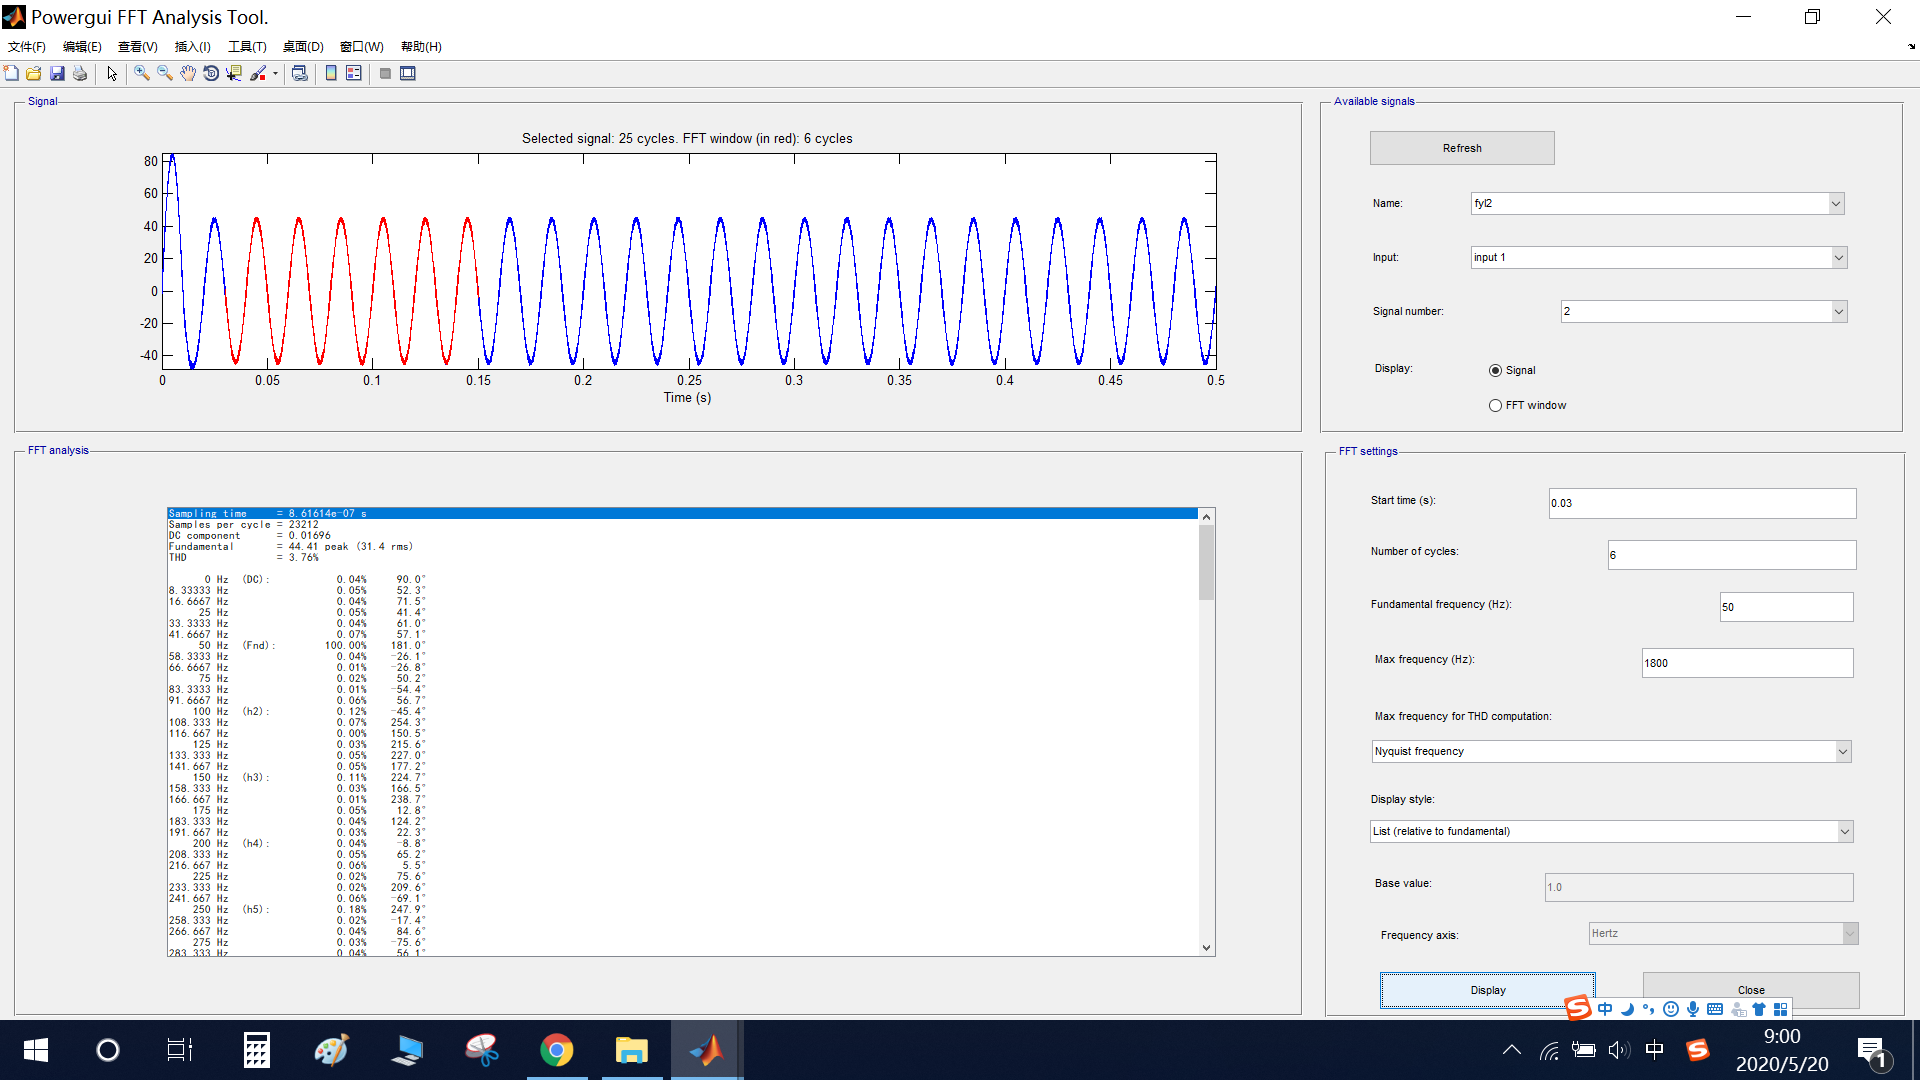The height and width of the screenshot is (1080, 1920).
Task: Activate the Pan (hand) tool
Action: click(187, 72)
